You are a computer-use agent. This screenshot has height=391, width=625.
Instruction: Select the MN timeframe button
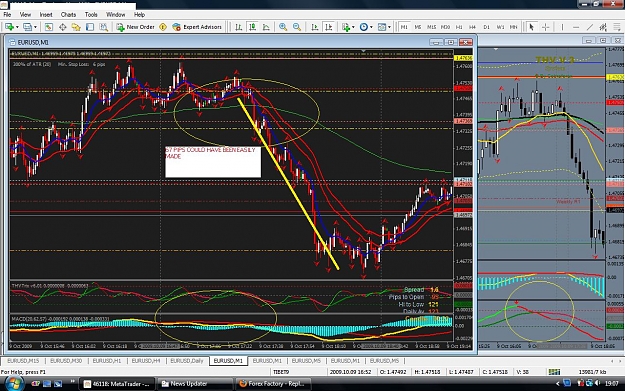click(x=514, y=27)
